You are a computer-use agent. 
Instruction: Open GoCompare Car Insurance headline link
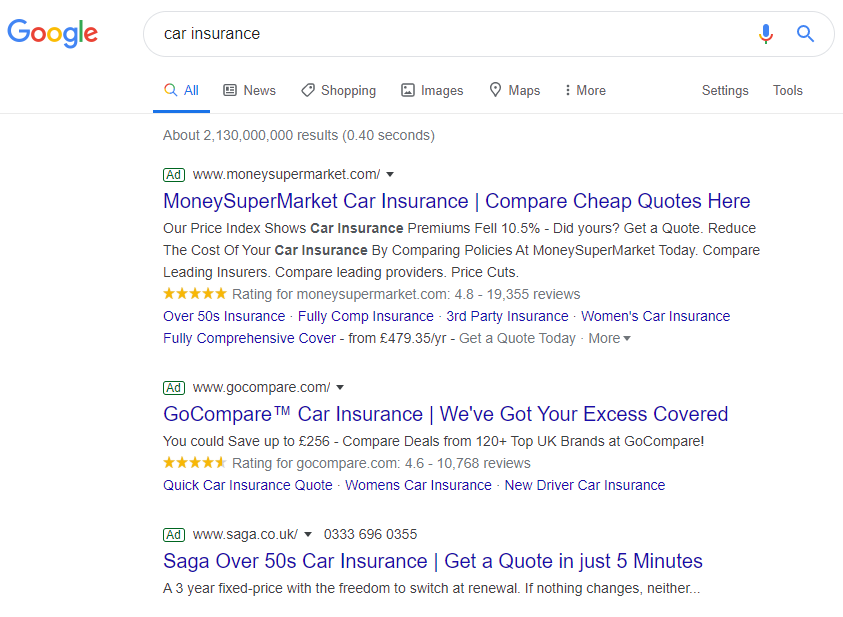pyautogui.click(x=446, y=414)
